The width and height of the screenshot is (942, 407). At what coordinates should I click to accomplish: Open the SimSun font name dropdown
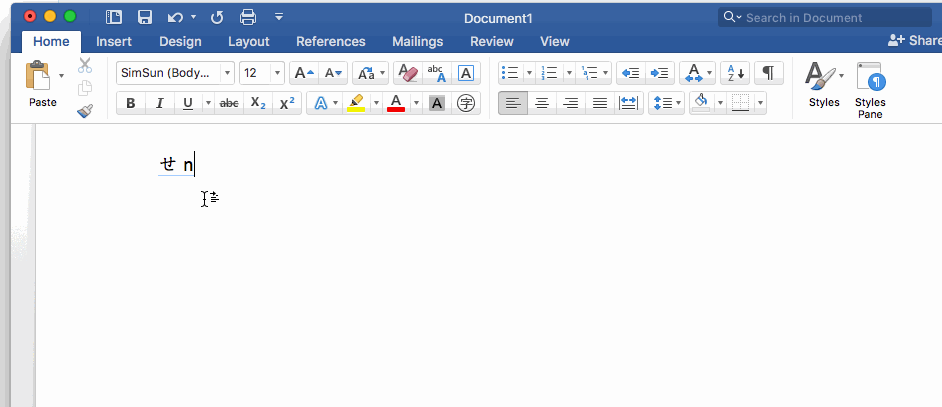pos(227,73)
